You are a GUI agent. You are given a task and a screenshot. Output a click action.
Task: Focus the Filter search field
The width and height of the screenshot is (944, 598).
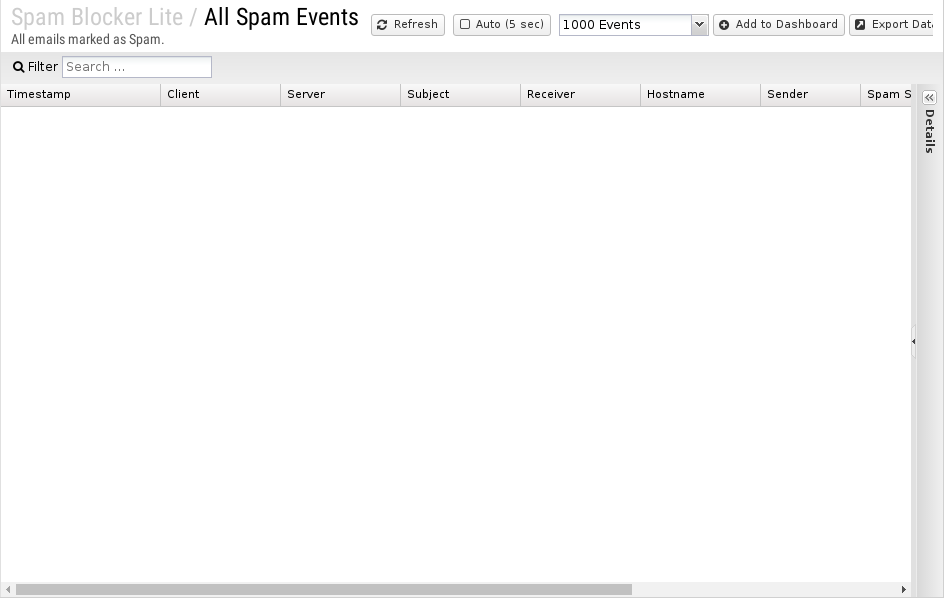[137, 67]
